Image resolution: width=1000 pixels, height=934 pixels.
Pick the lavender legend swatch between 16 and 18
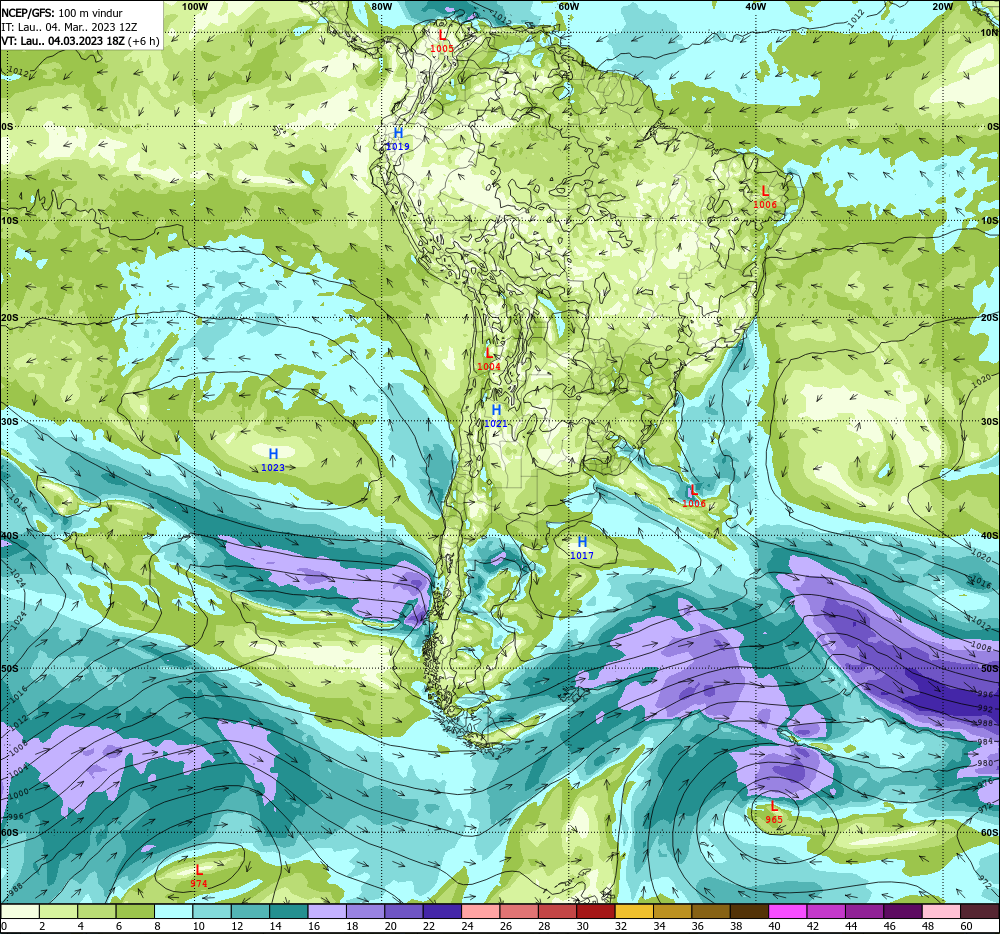[327, 911]
